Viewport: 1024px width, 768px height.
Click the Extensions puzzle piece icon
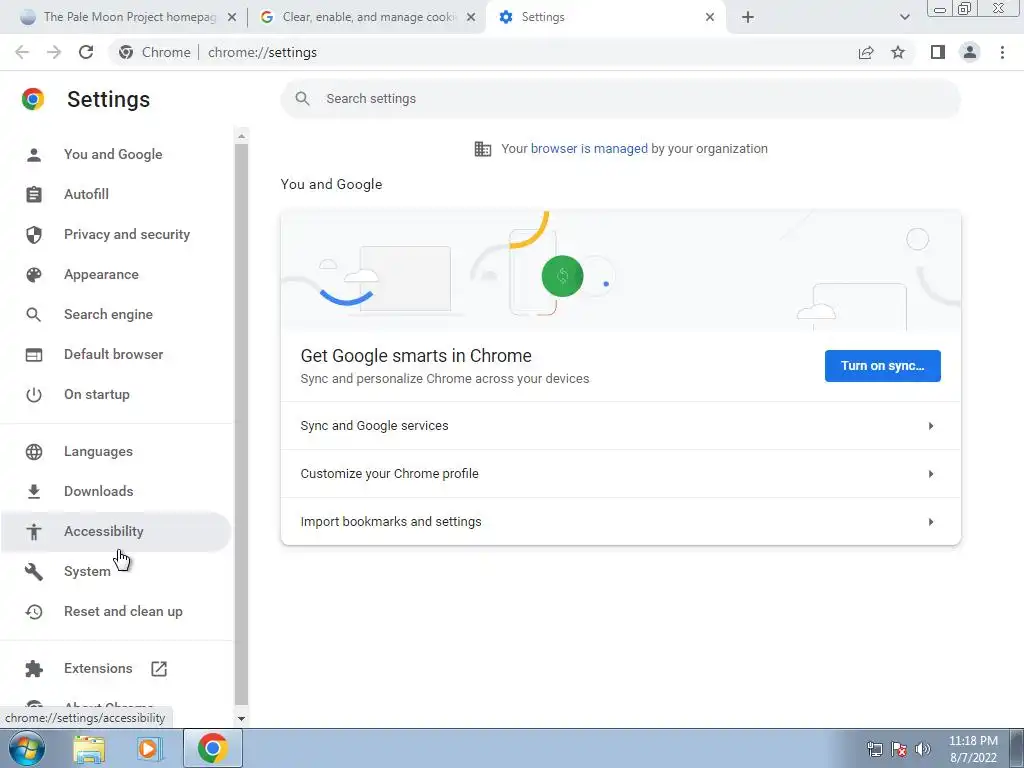[34, 669]
